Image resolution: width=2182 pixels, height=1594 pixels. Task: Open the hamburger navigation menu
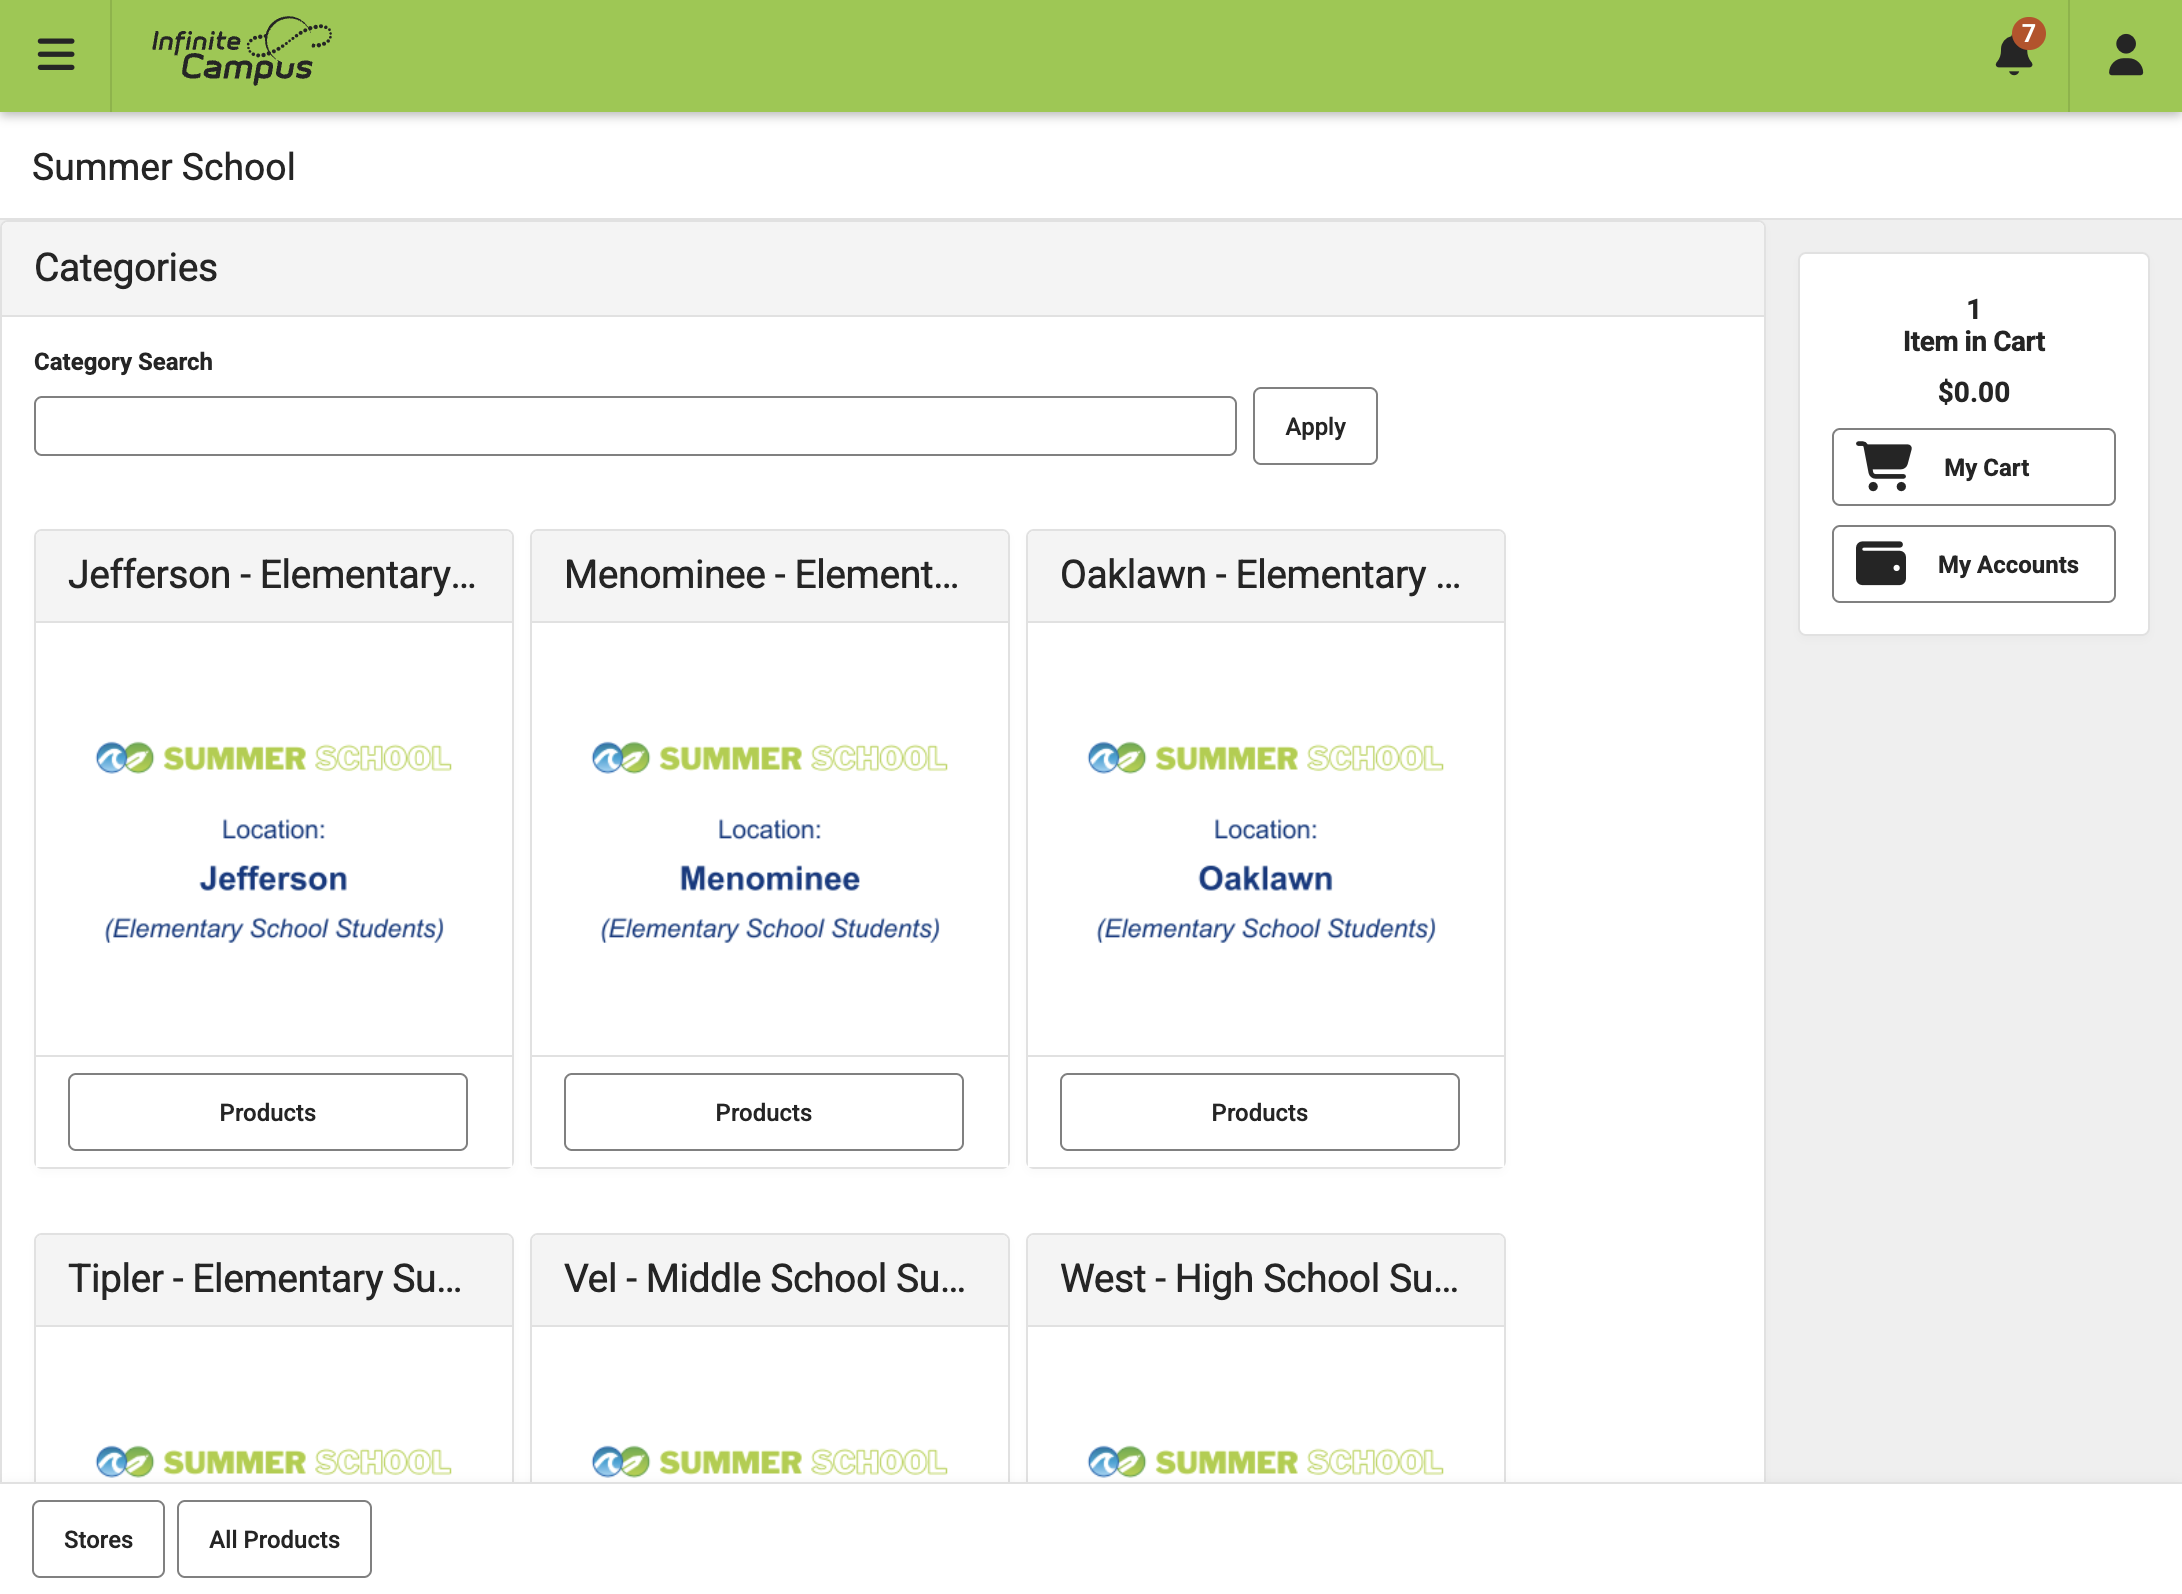click(x=56, y=54)
